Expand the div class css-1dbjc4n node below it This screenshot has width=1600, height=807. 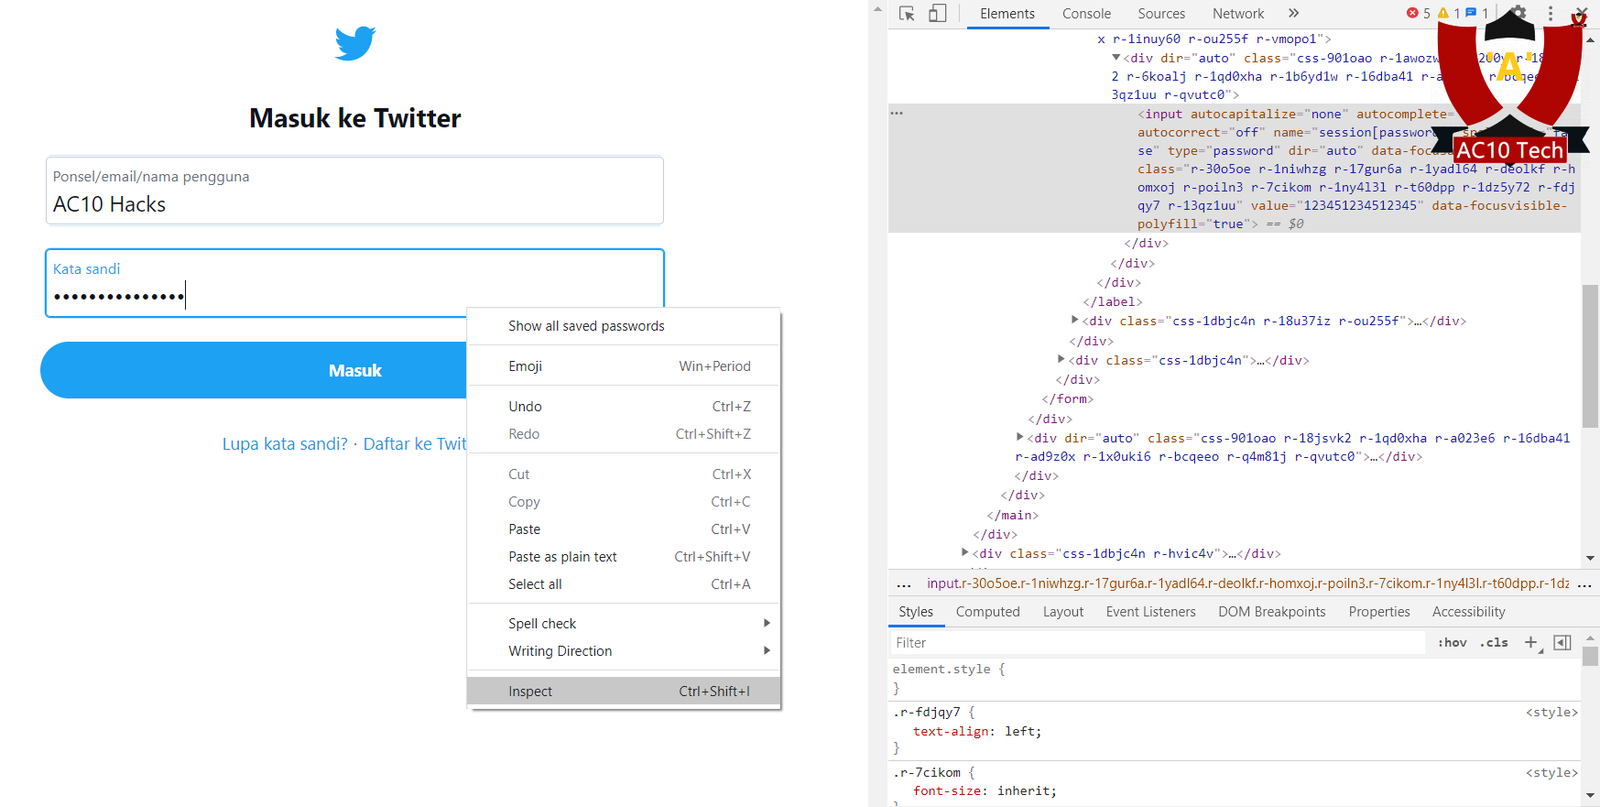[x=1061, y=360]
